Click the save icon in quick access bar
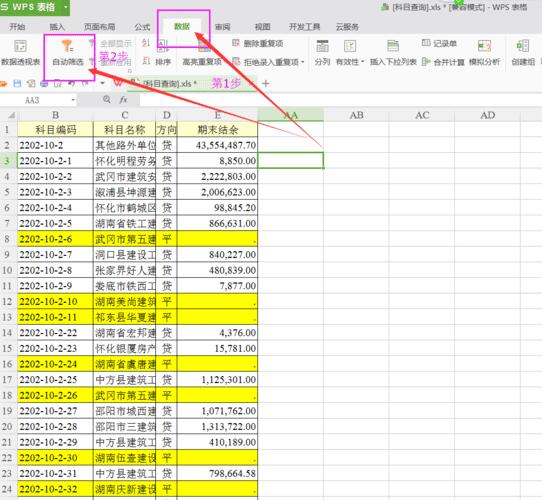Screen dimensions: 542x500 [x=17, y=83]
